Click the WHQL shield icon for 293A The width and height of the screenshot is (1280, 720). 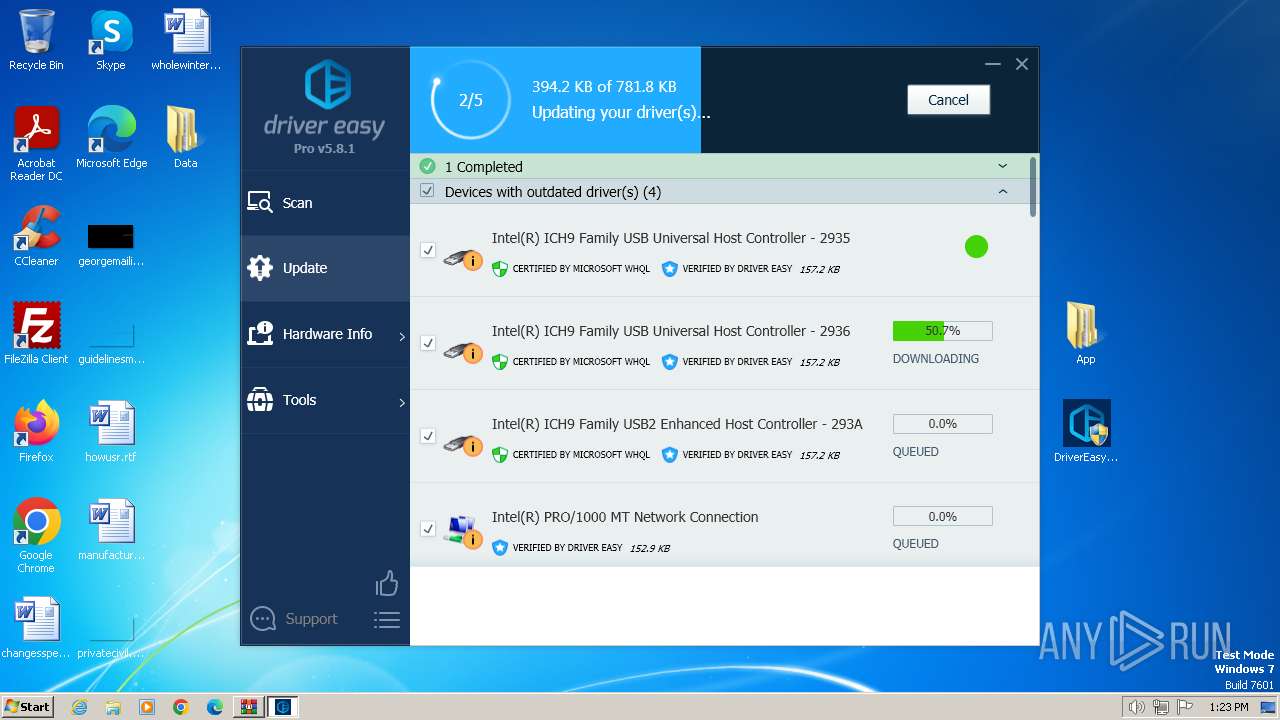[500, 455]
